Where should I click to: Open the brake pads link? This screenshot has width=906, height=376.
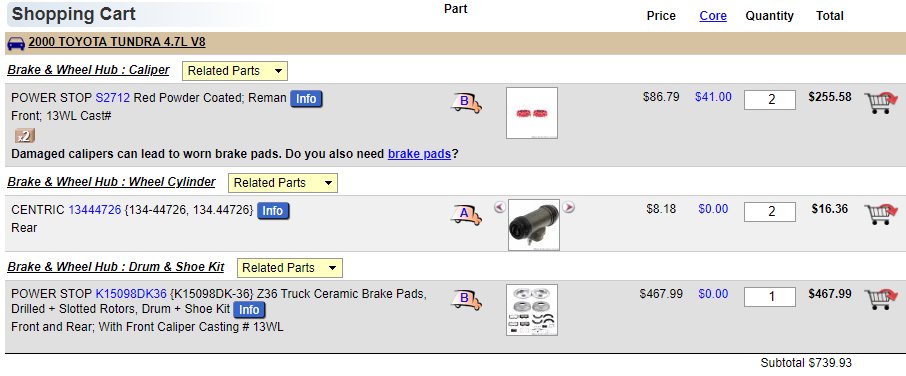tap(419, 154)
